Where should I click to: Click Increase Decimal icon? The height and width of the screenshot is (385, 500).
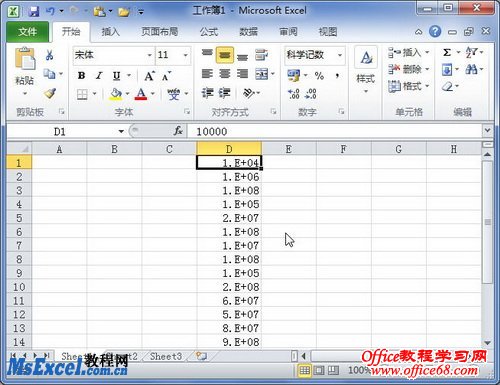coord(294,94)
